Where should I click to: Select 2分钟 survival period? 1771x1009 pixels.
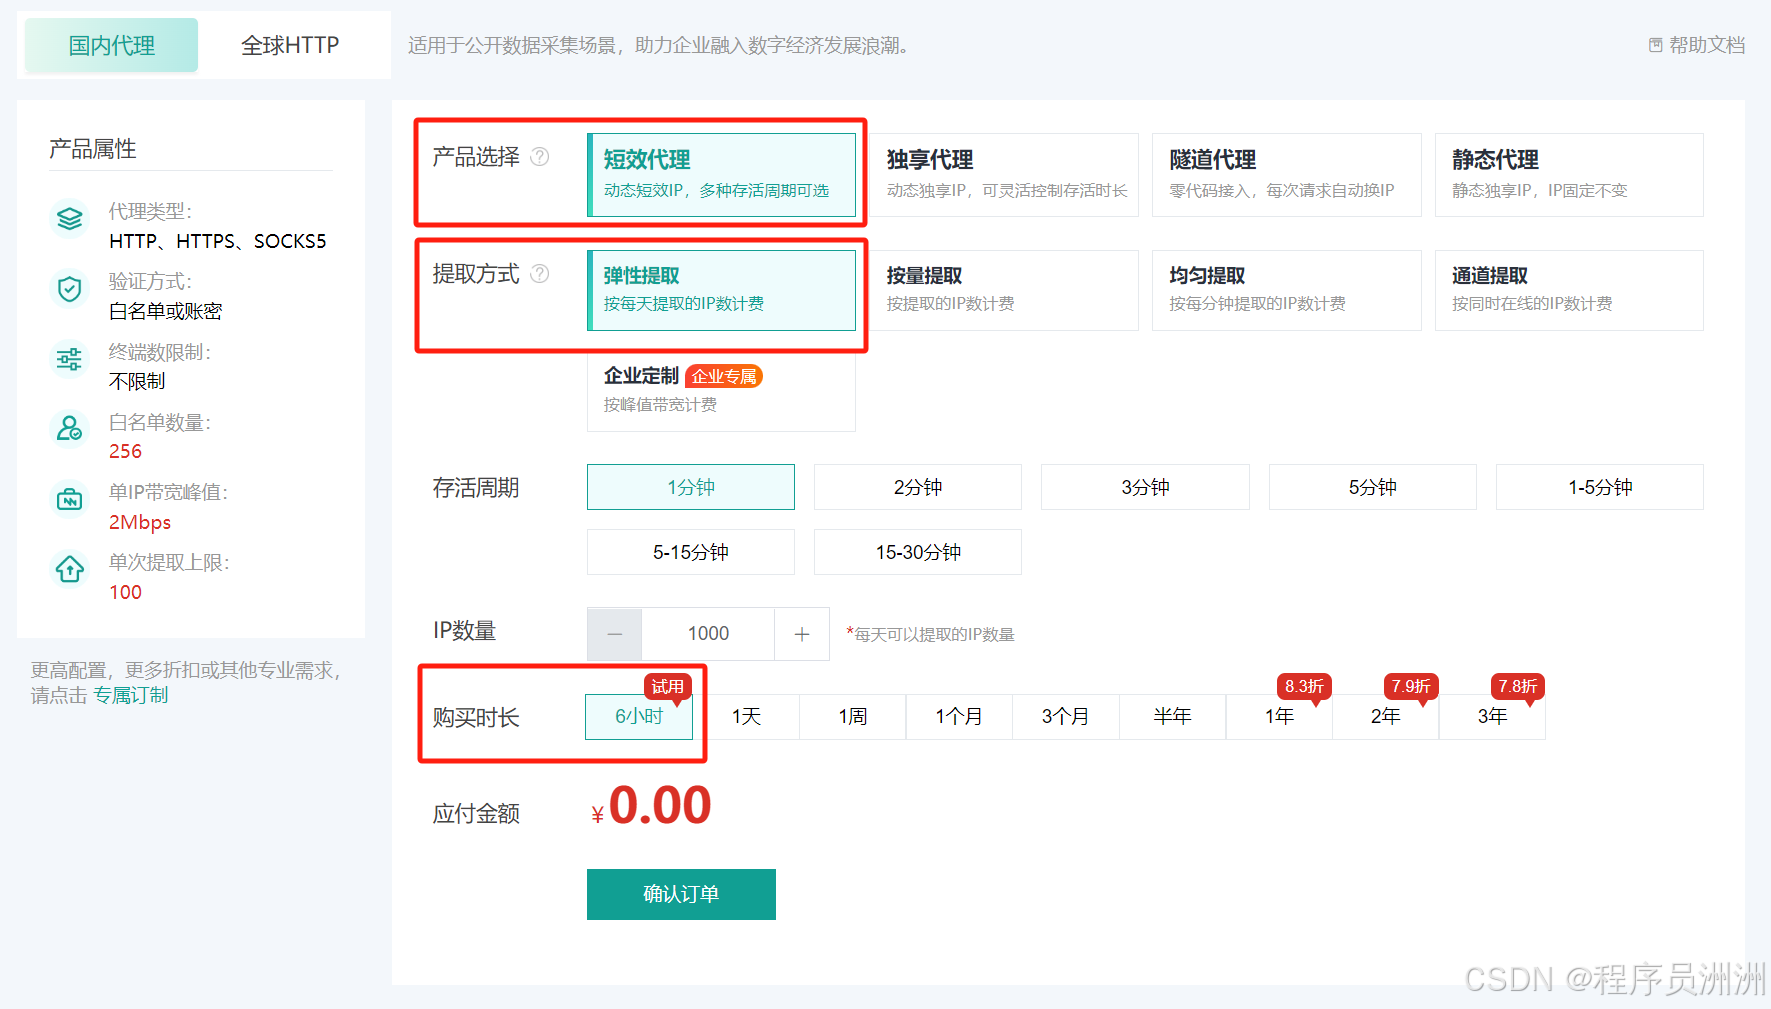(918, 487)
